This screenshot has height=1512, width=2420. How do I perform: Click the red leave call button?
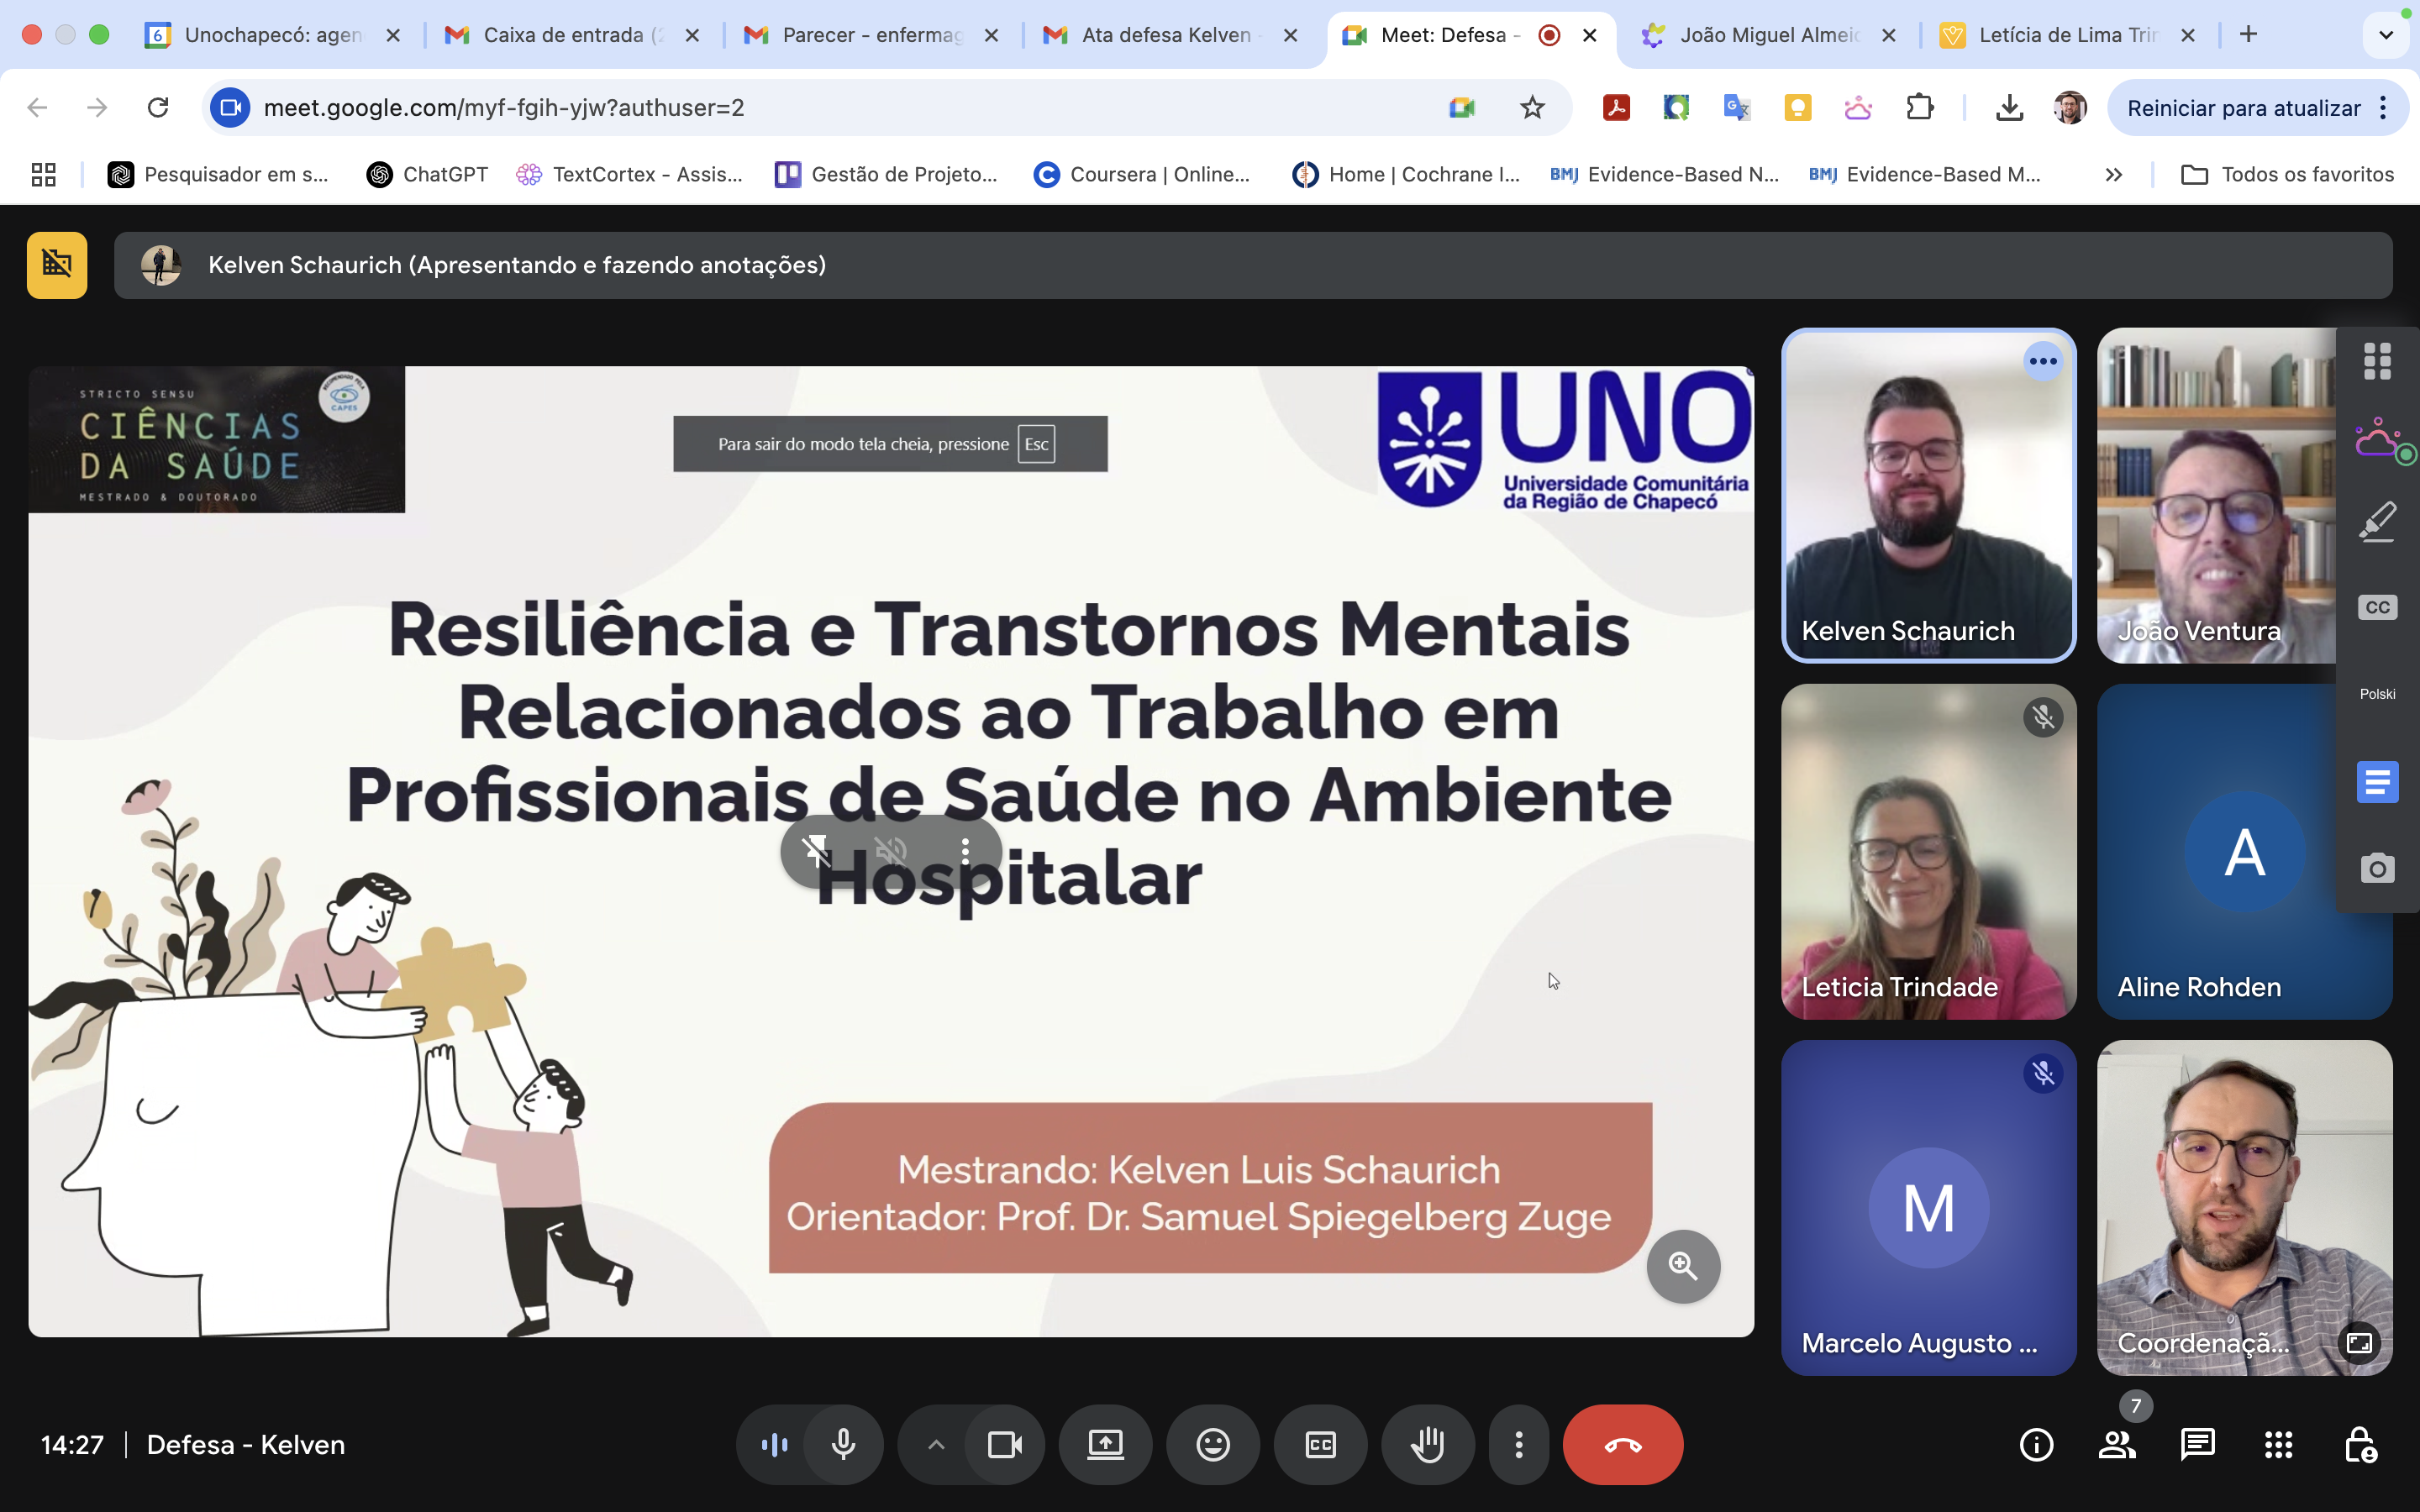pyautogui.click(x=1622, y=1444)
